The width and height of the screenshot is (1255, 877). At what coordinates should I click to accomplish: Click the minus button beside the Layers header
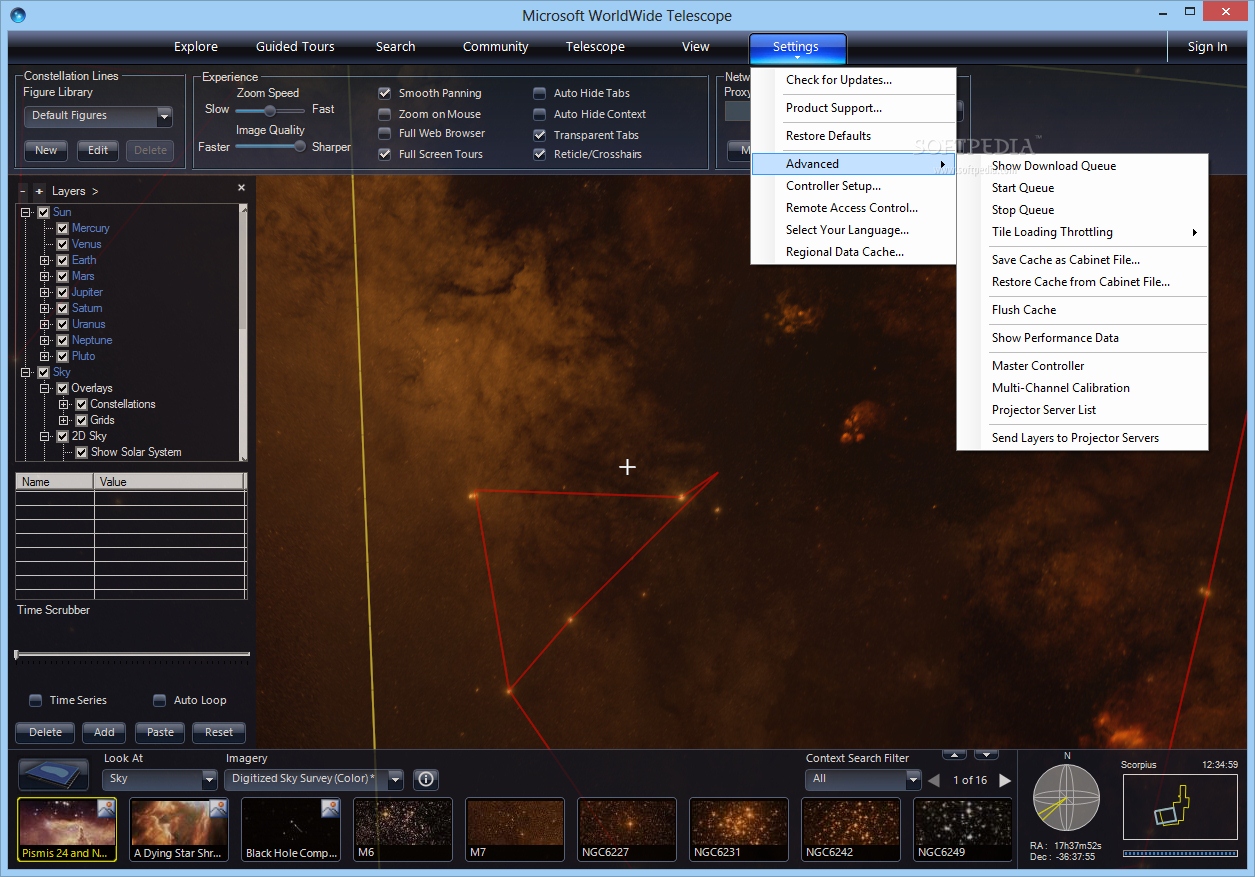pyautogui.click(x=23, y=191)
